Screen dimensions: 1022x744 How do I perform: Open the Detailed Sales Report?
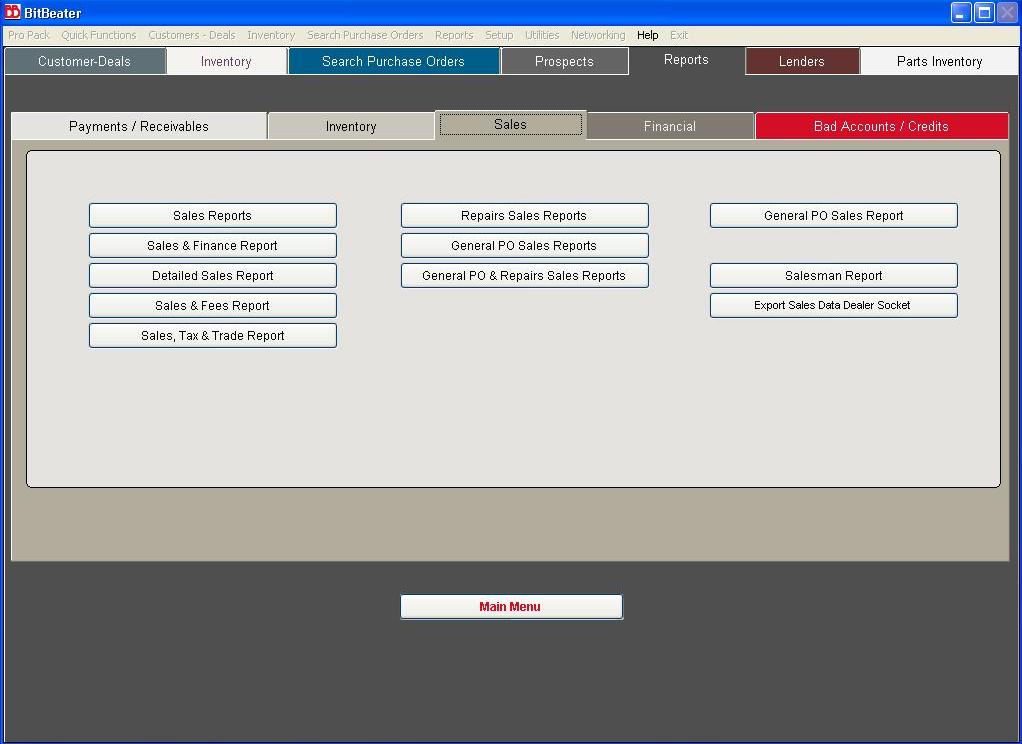pyautogui.click(x=212, y=275)
